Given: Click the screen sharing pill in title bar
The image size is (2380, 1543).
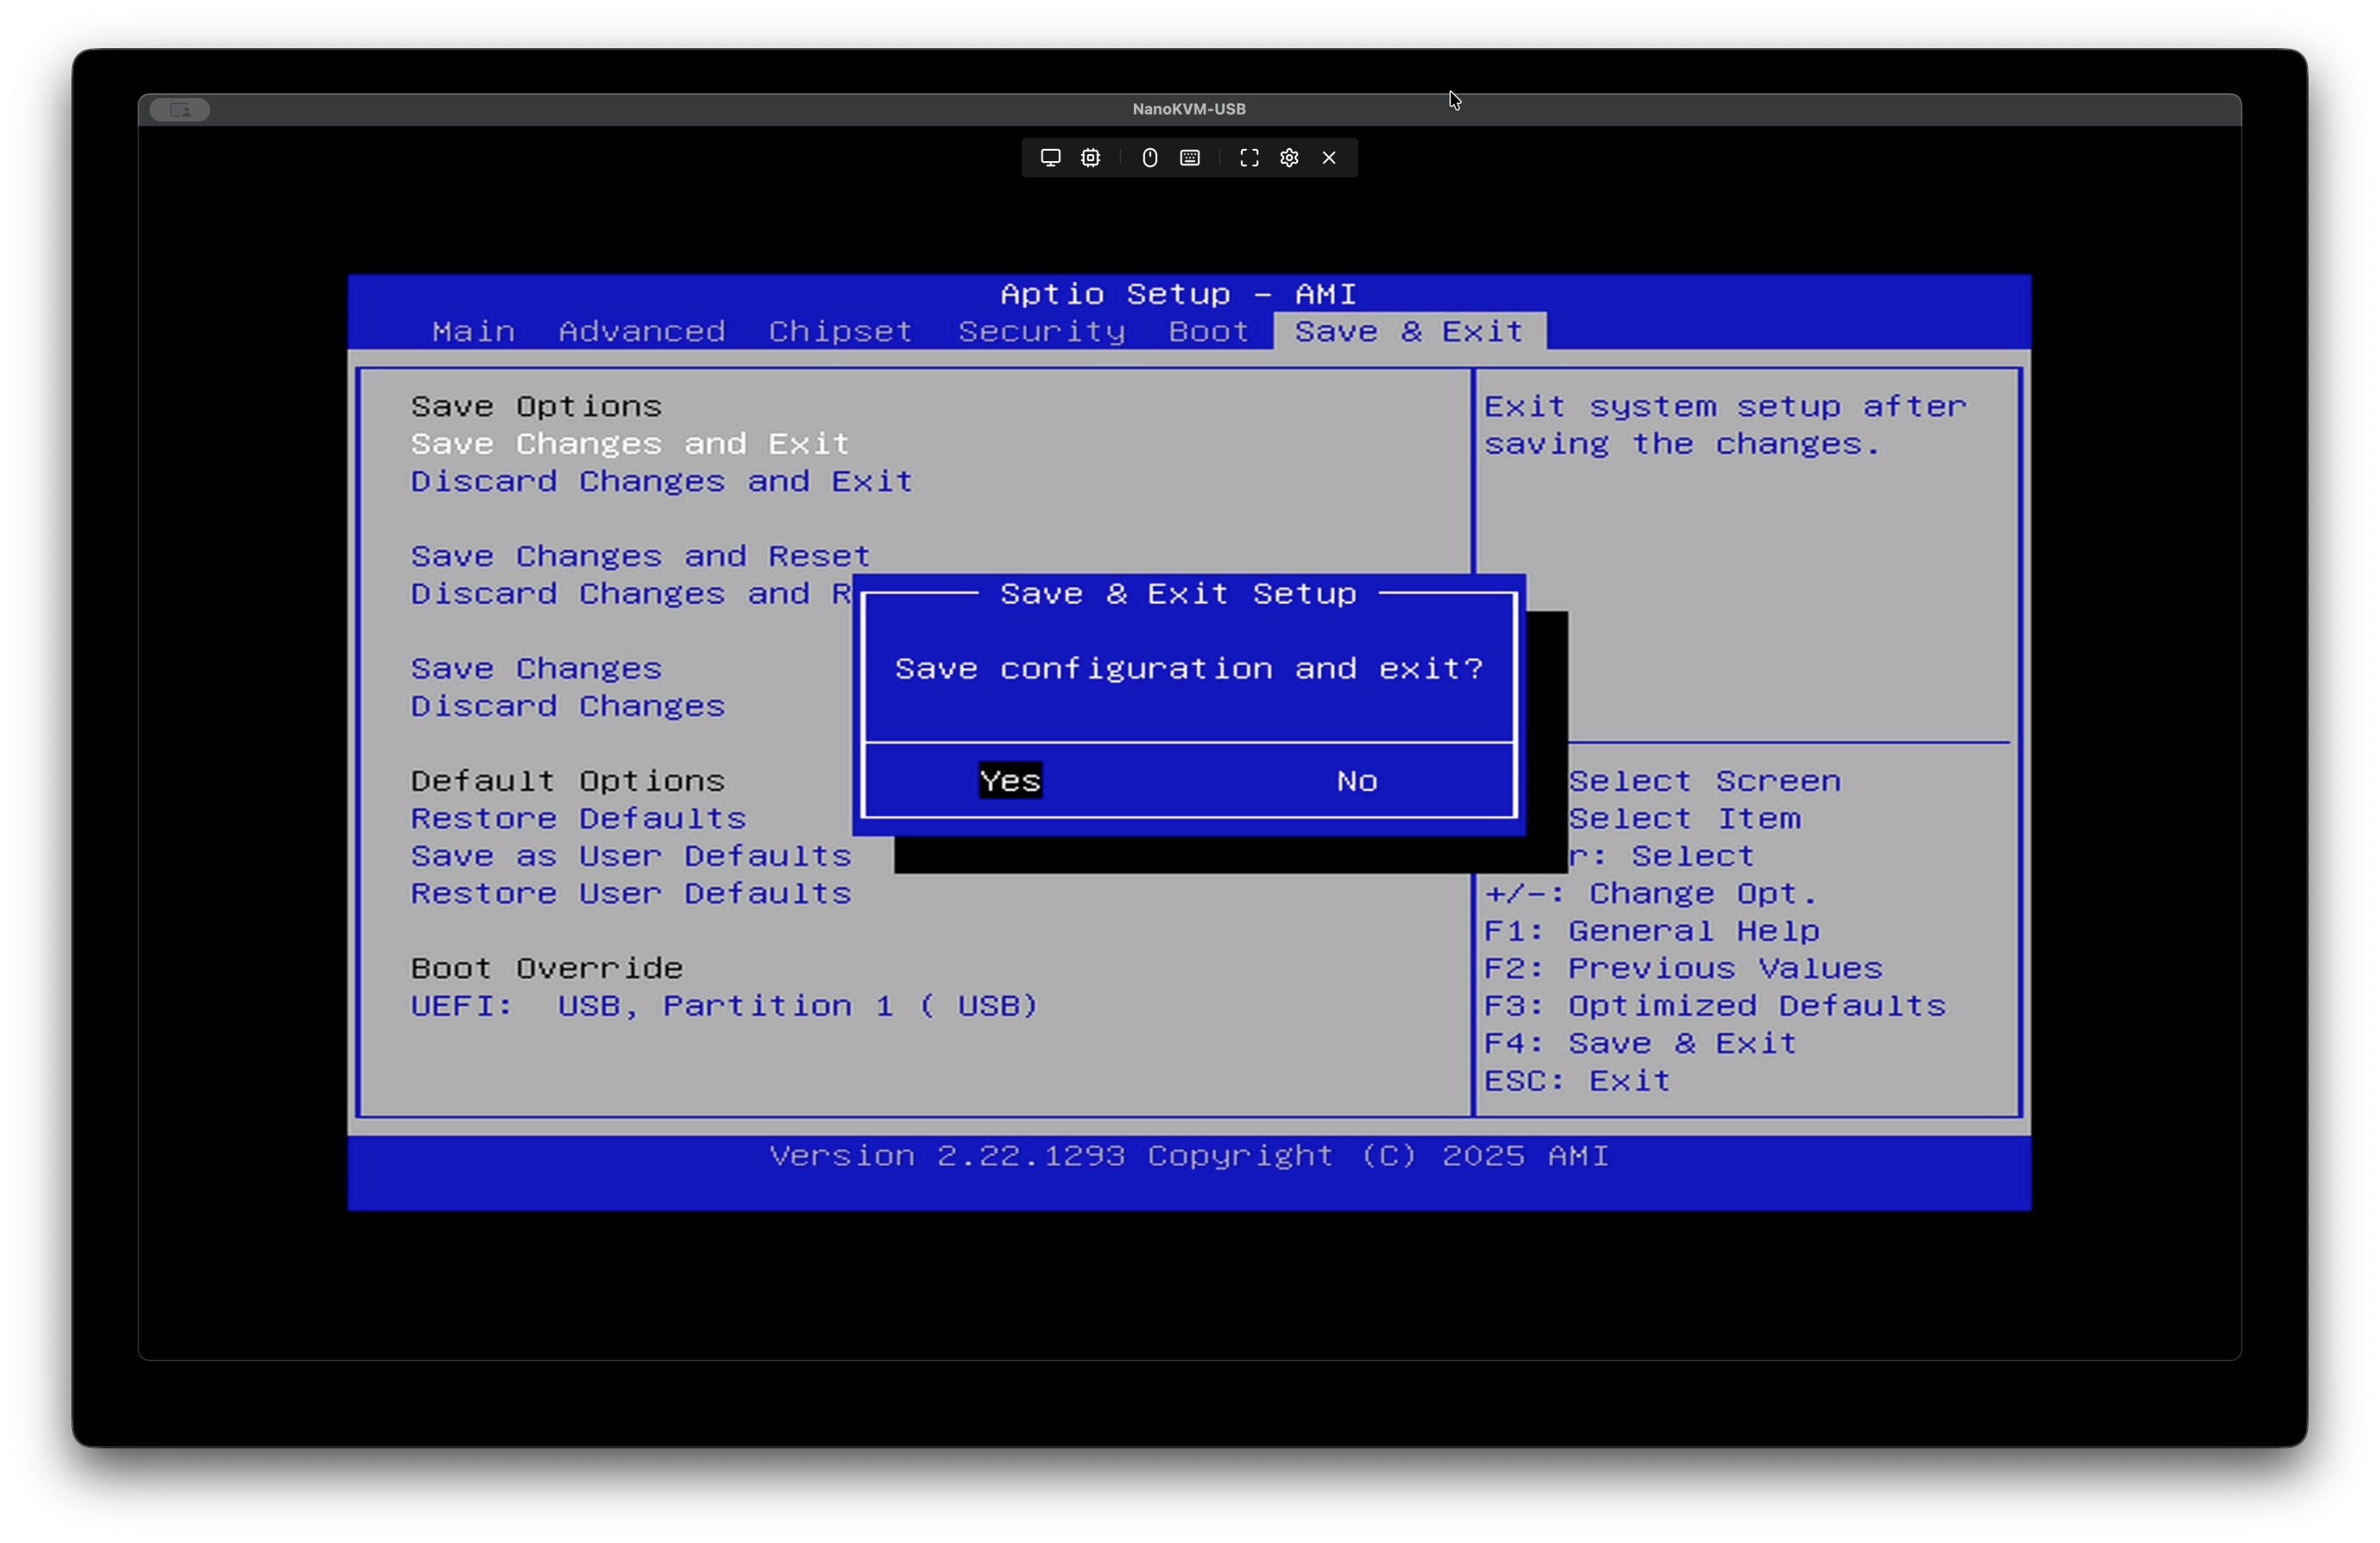Looking at the screenshot, I should [x=179, y=110].
